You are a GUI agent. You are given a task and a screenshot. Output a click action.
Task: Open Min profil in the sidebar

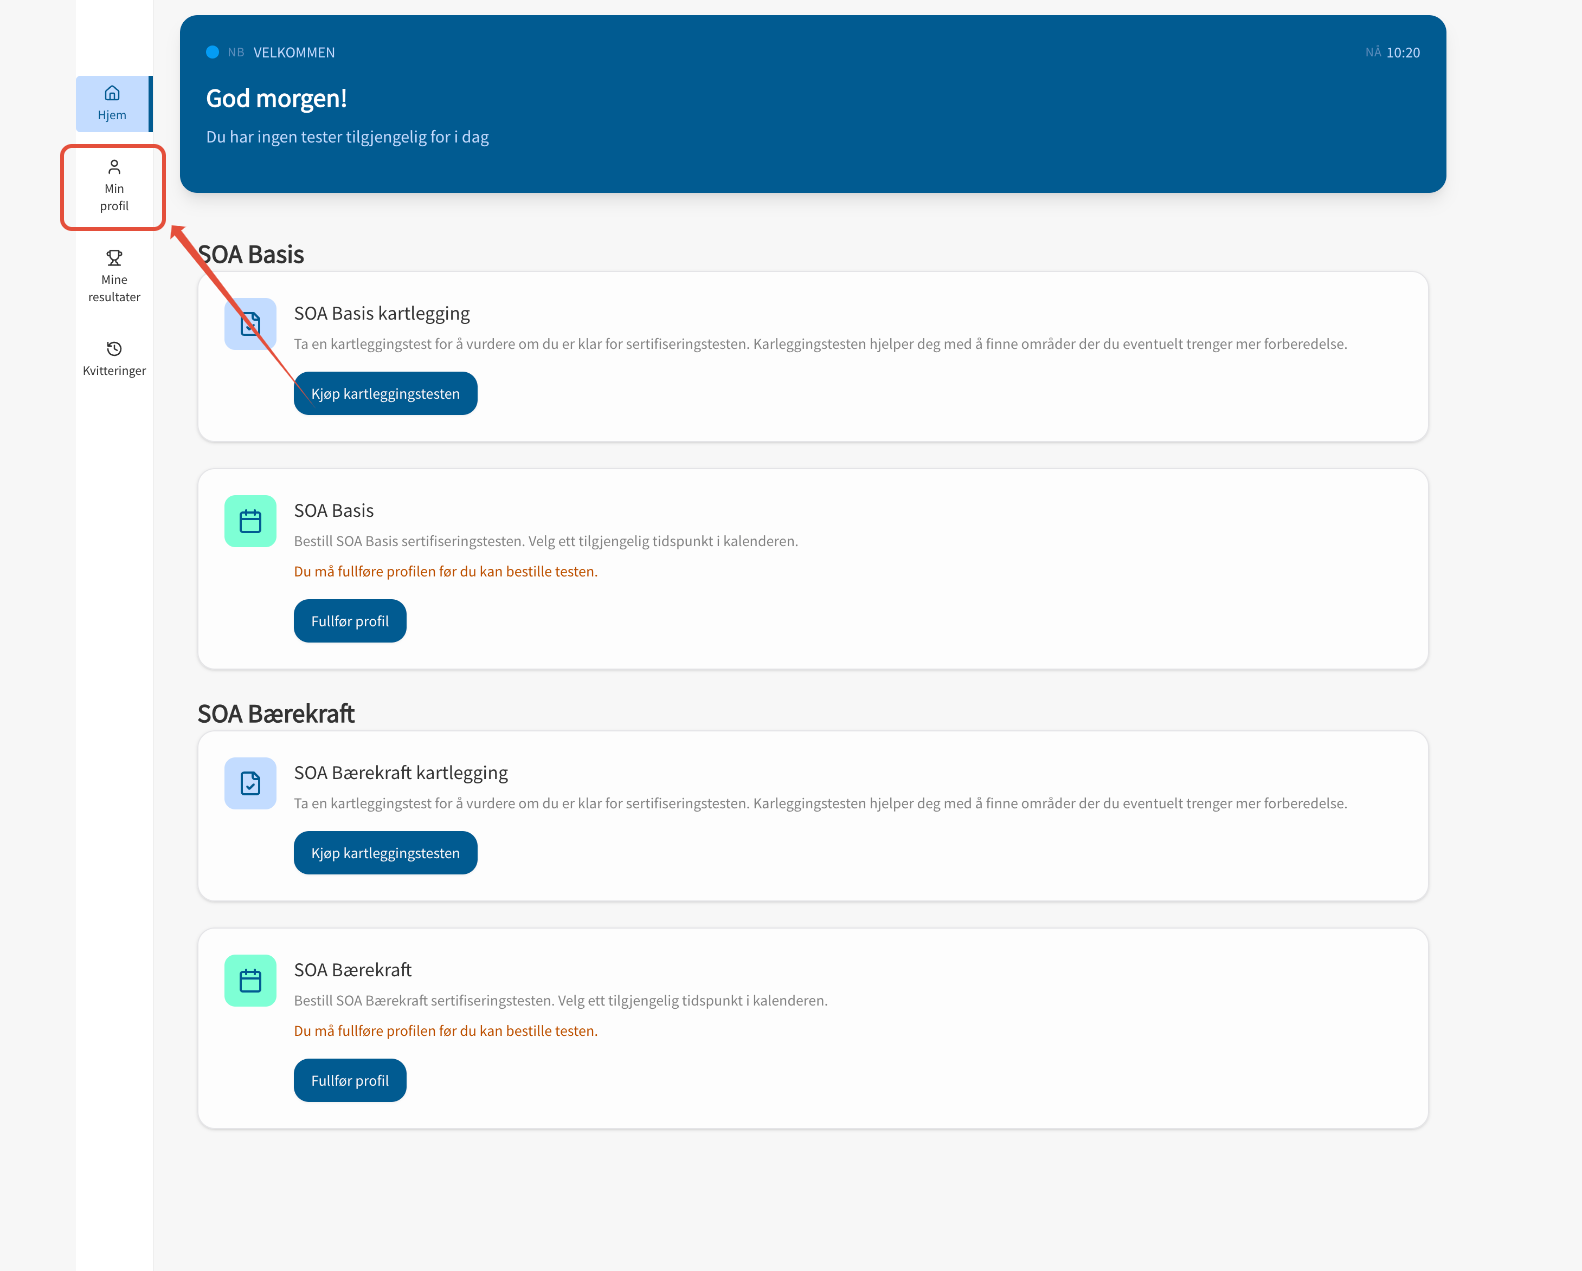point(114,187)
